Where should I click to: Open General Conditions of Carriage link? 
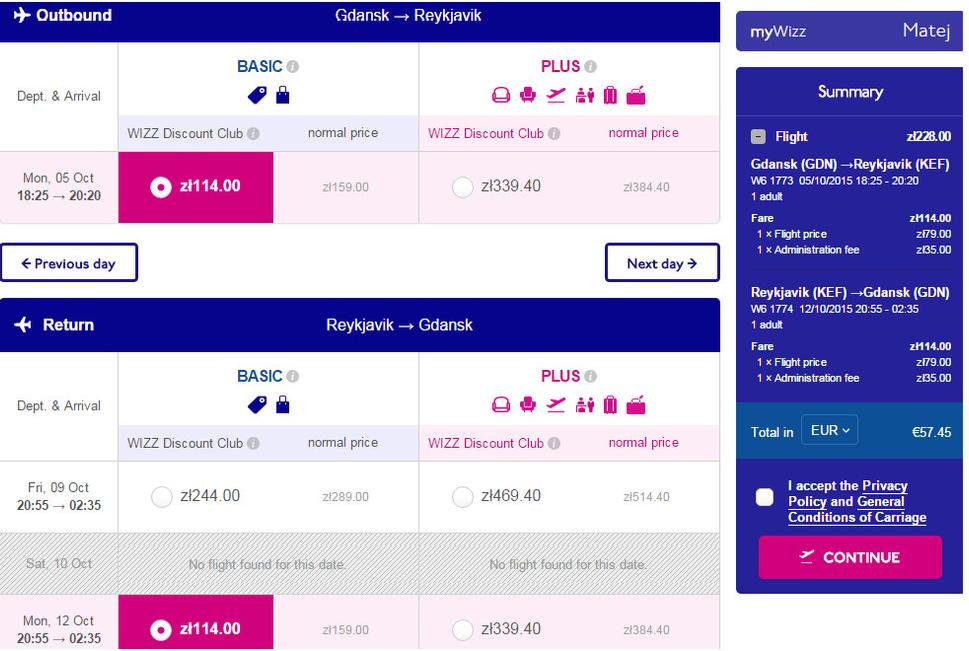click(857, 509)
